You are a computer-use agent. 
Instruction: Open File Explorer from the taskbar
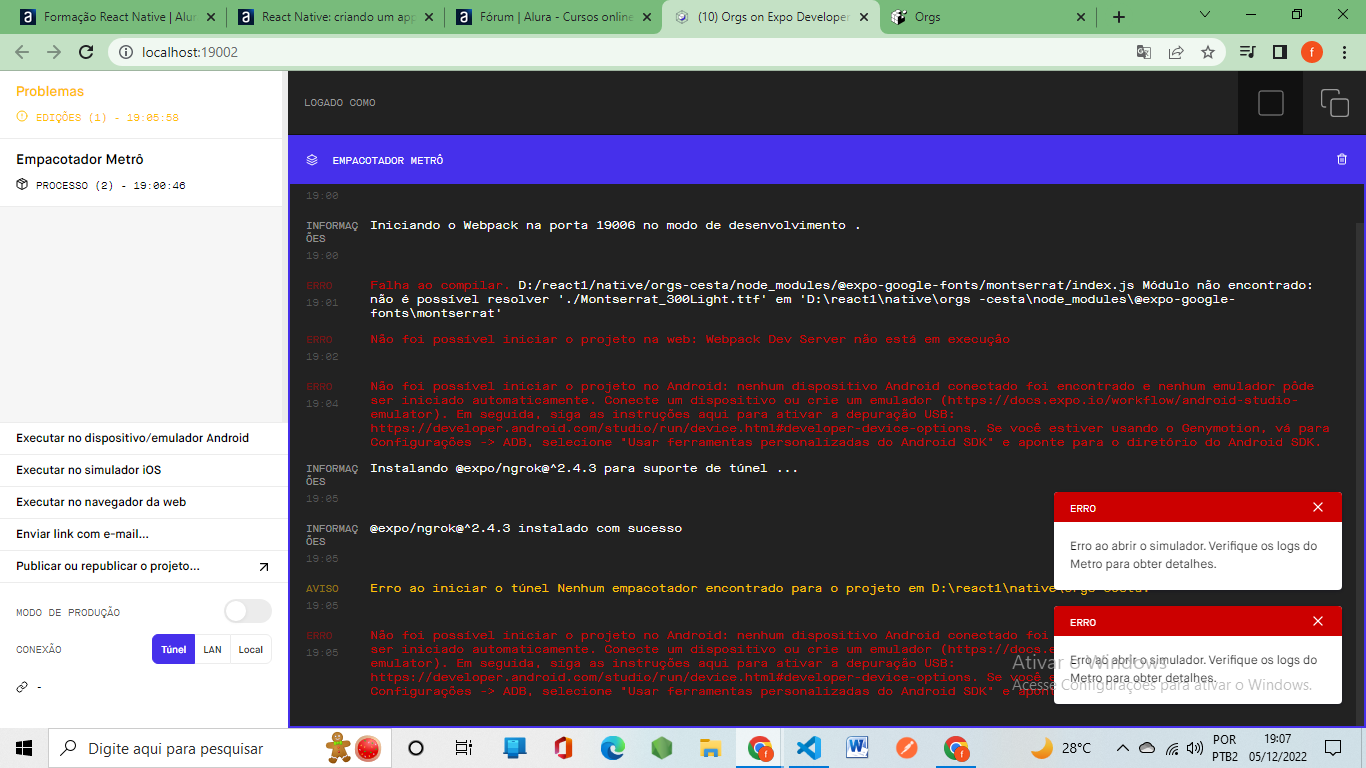711,748
